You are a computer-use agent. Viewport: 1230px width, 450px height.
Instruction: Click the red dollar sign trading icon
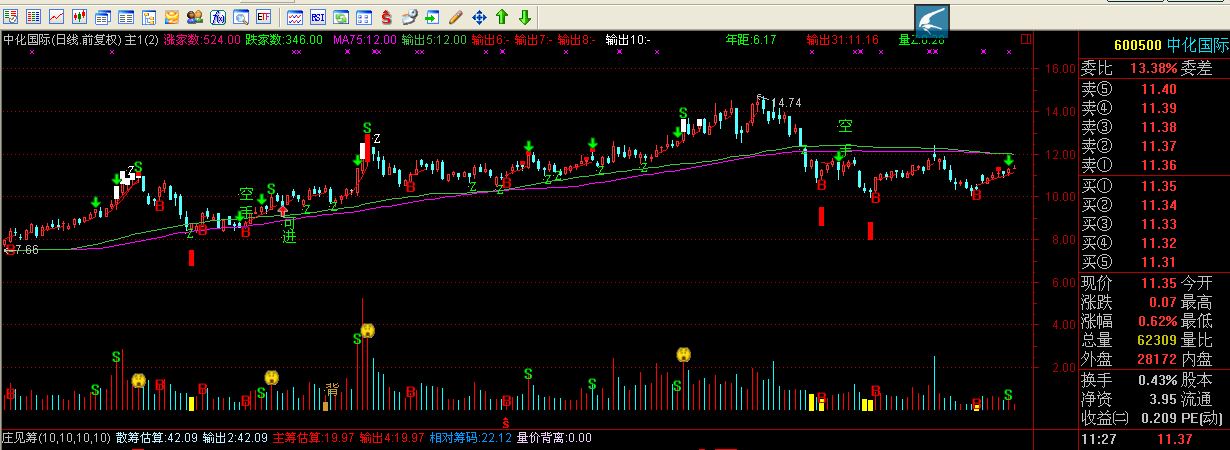pyautogui.click(x=386, y=17)
